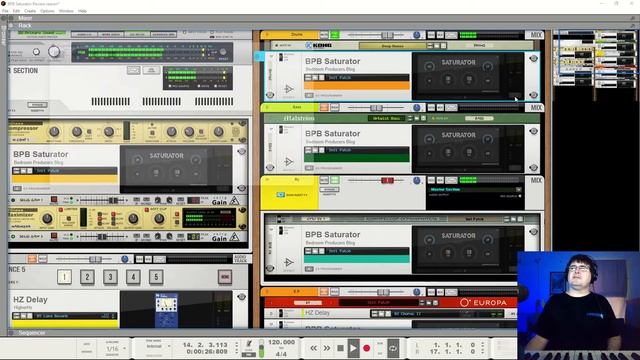Click the Record button in transport

coord(367,348)
